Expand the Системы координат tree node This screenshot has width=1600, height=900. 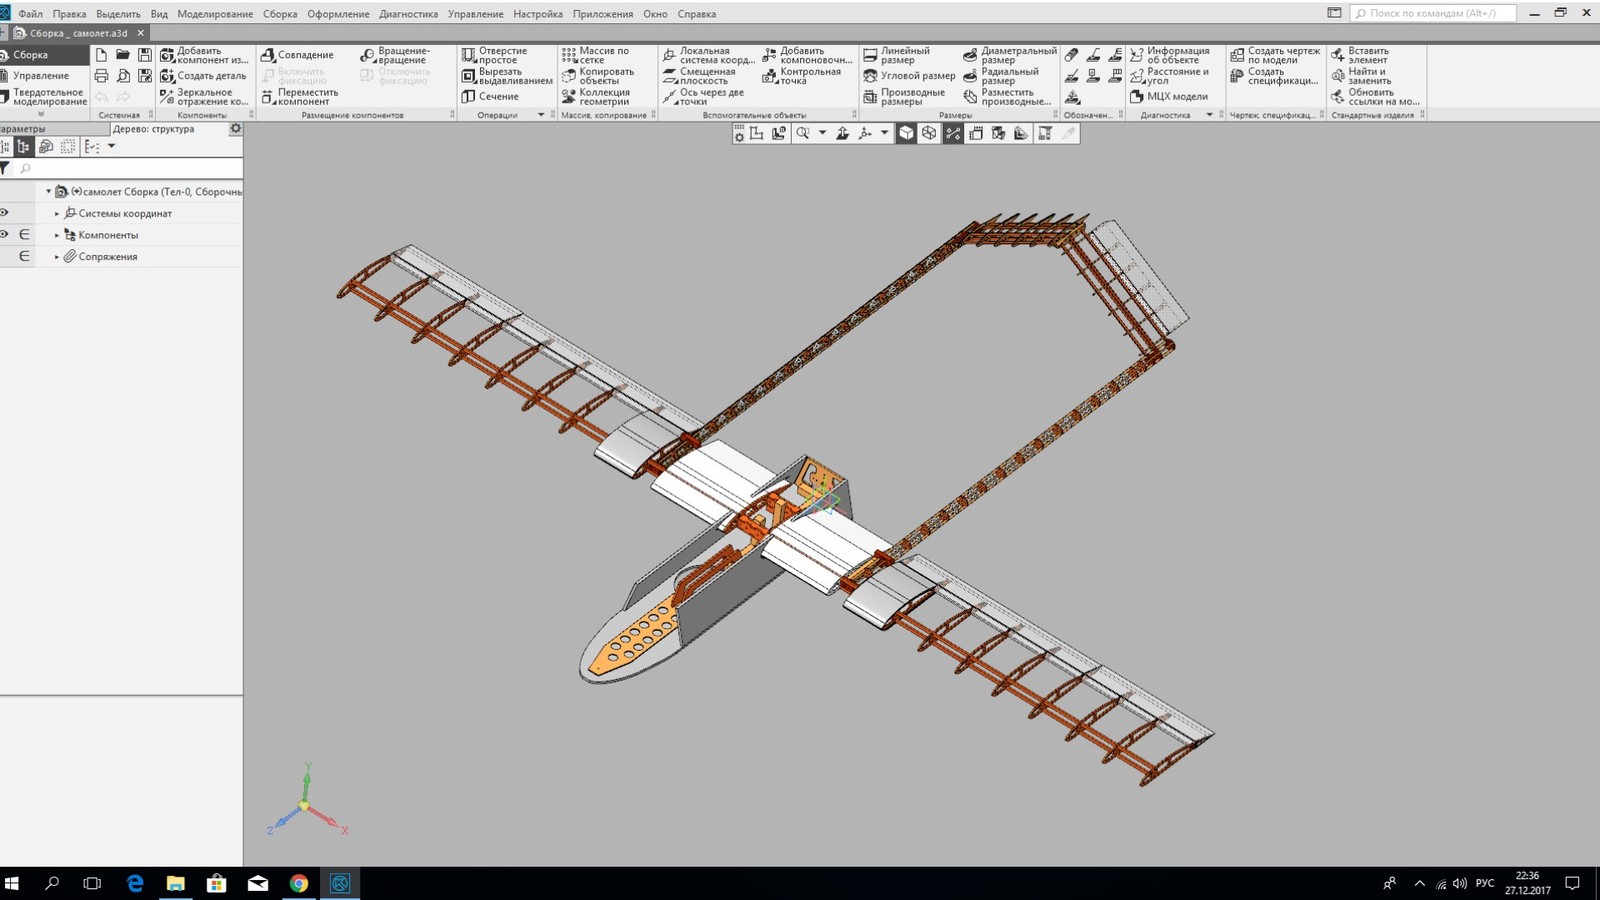pyautogui.click(x=57, y=213)
